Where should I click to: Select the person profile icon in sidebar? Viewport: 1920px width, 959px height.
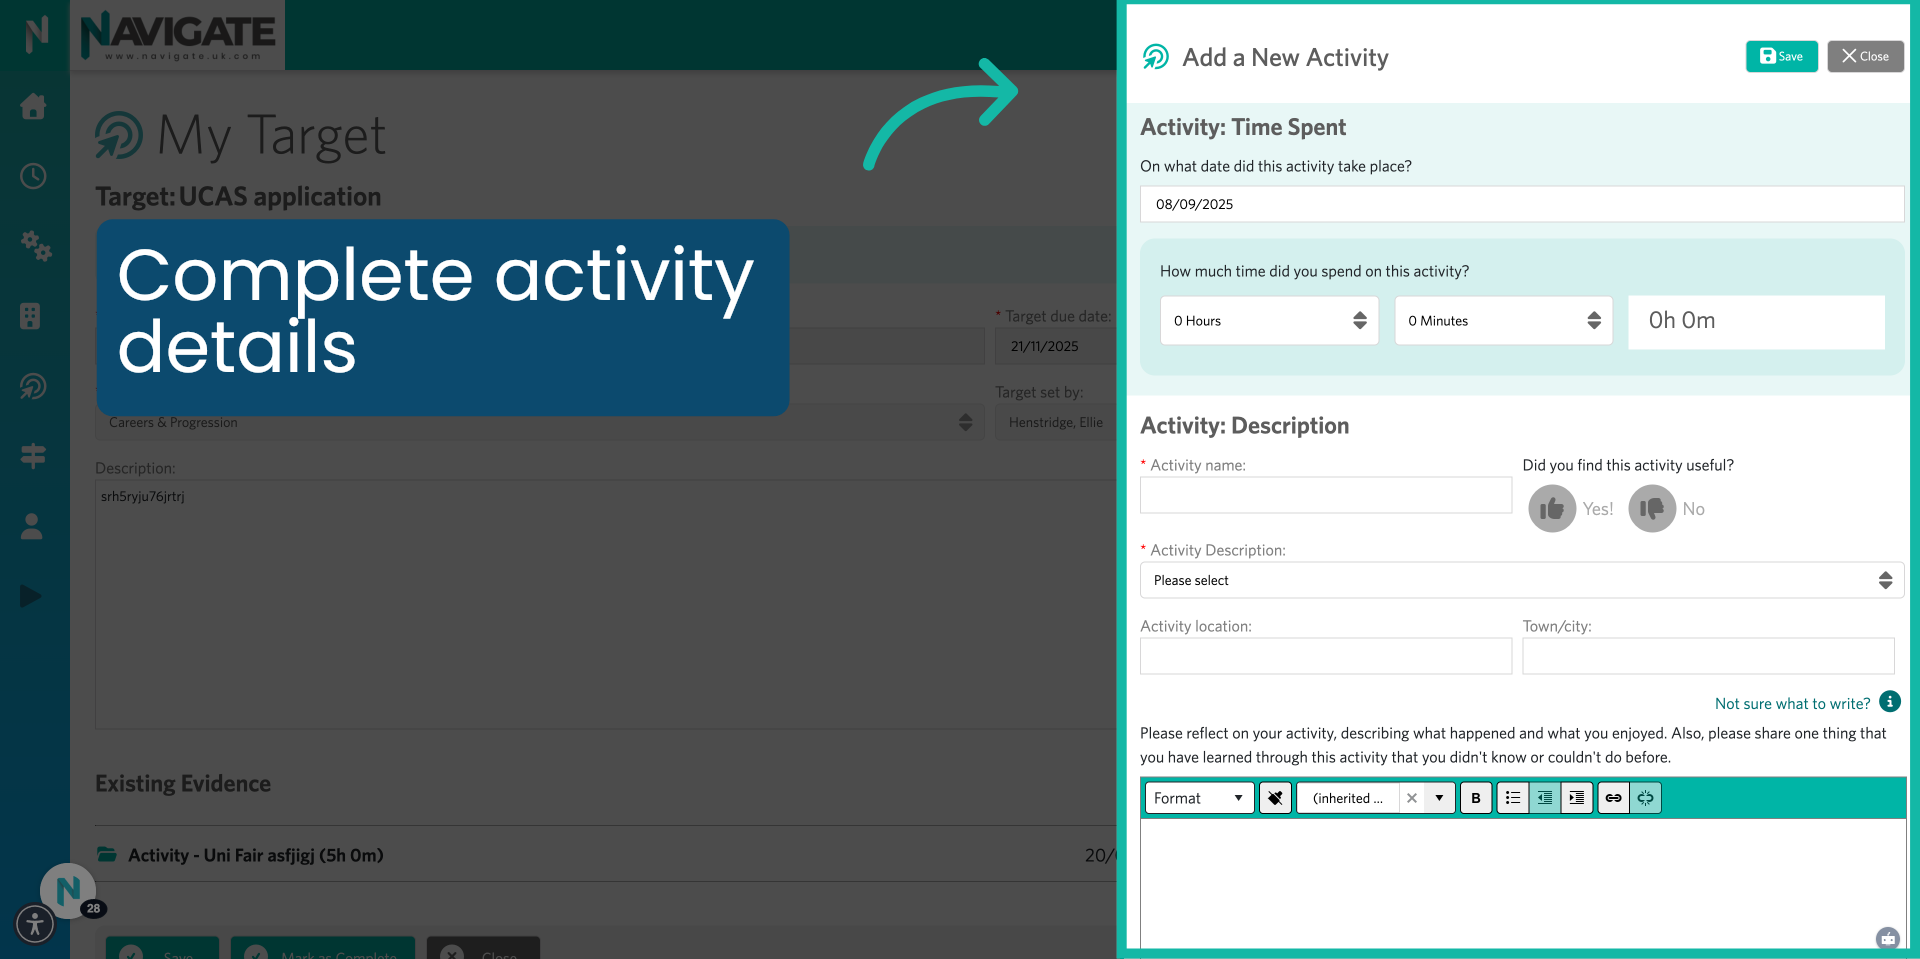33,527
